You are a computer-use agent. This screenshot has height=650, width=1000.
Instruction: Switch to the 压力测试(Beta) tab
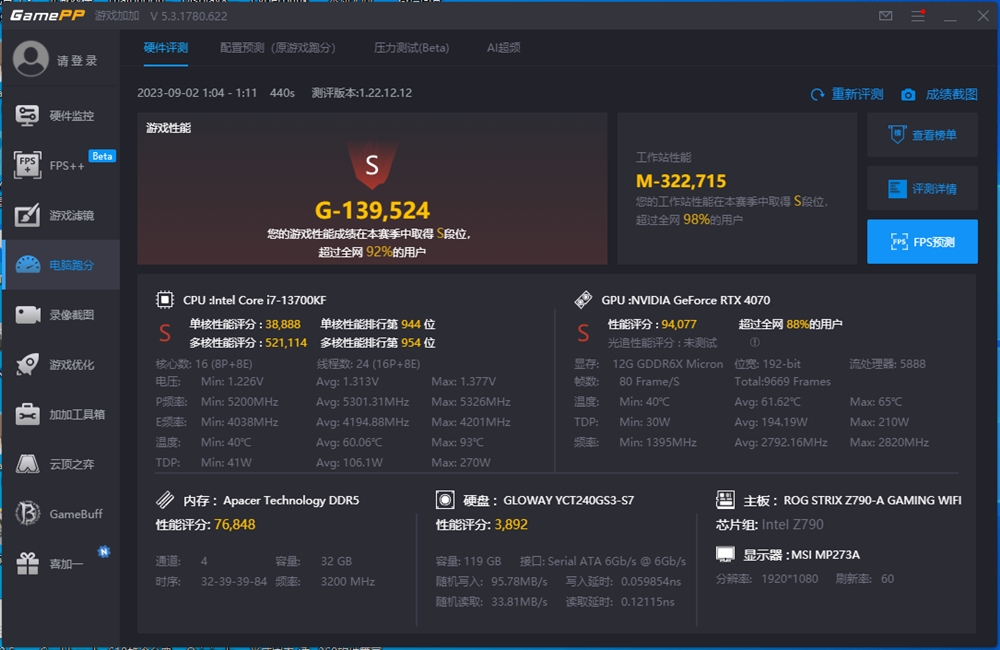click(x=411, y=48)
